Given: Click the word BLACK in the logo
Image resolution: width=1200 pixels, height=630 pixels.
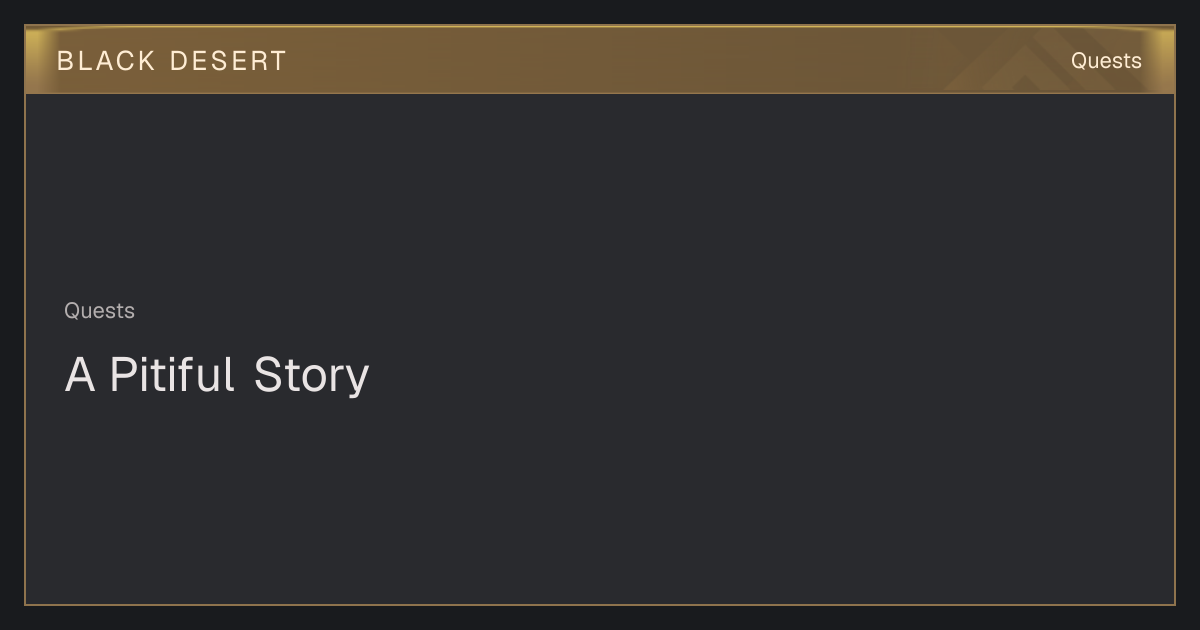Looking at the screenshot, I should pos(106,61).
